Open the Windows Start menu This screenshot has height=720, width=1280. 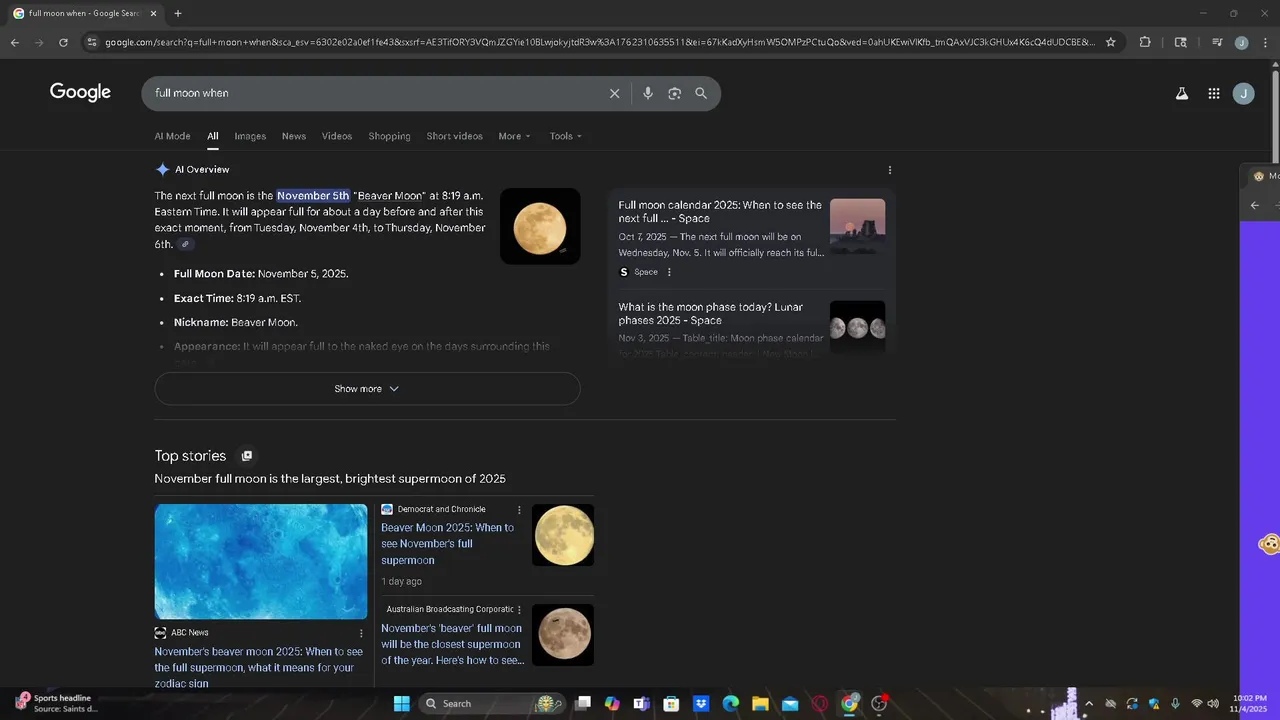[401, 703]
